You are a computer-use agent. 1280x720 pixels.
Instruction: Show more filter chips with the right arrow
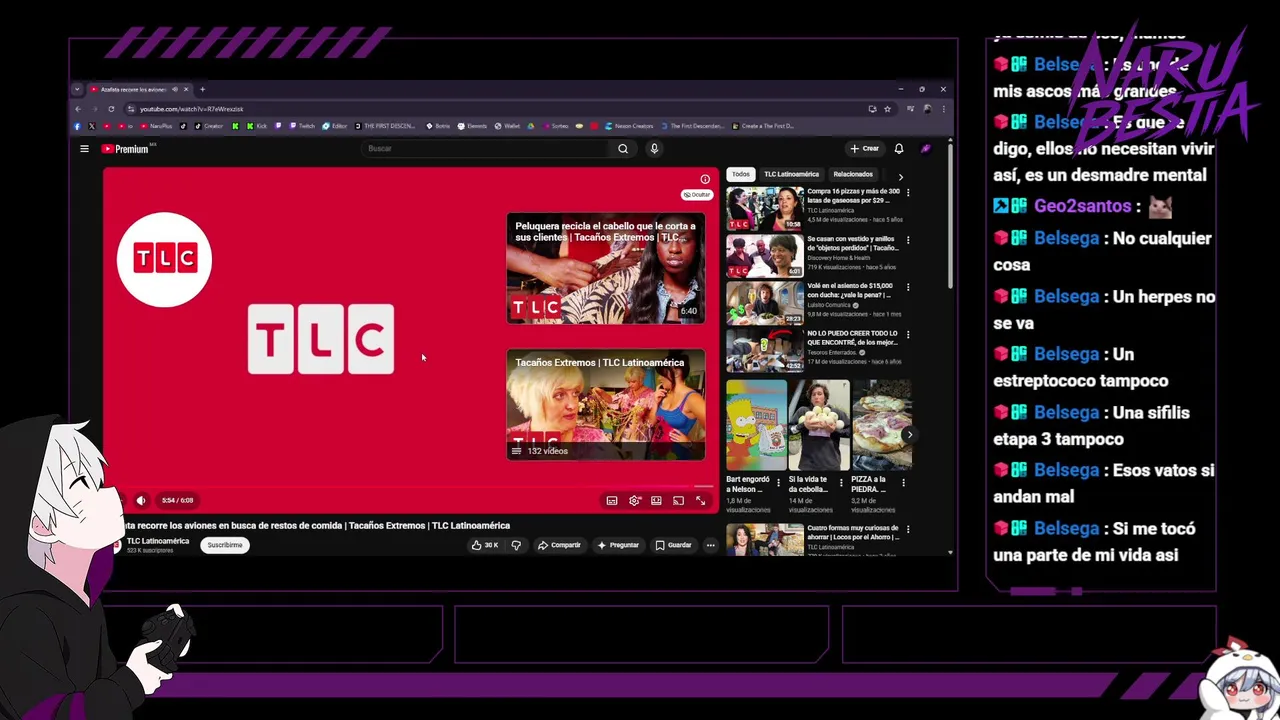(900, 177)
